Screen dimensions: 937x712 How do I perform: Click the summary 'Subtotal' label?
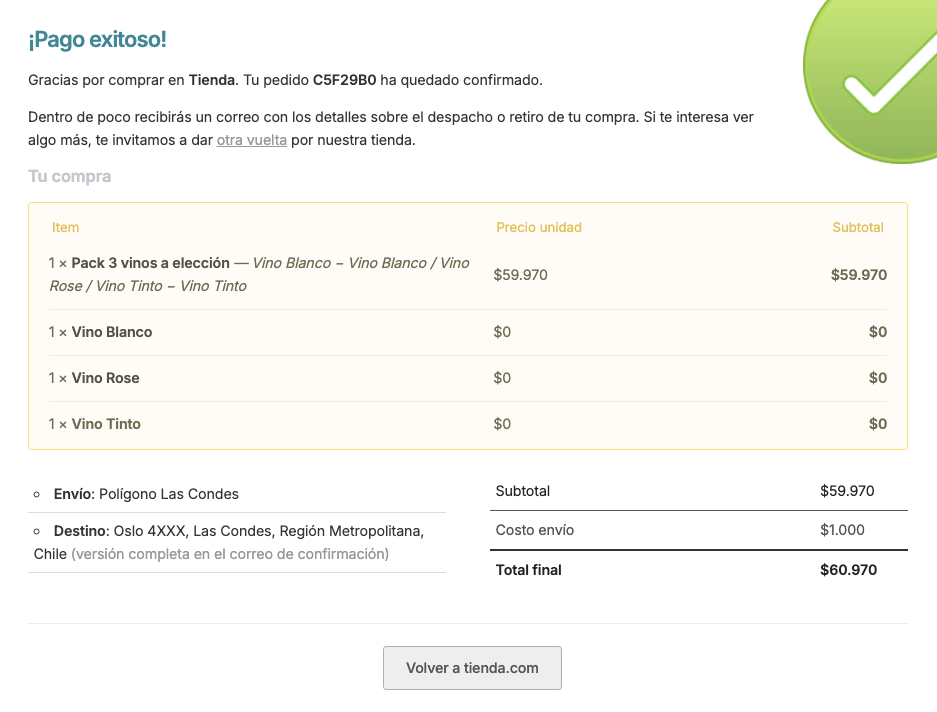click(x=523, y=491)
